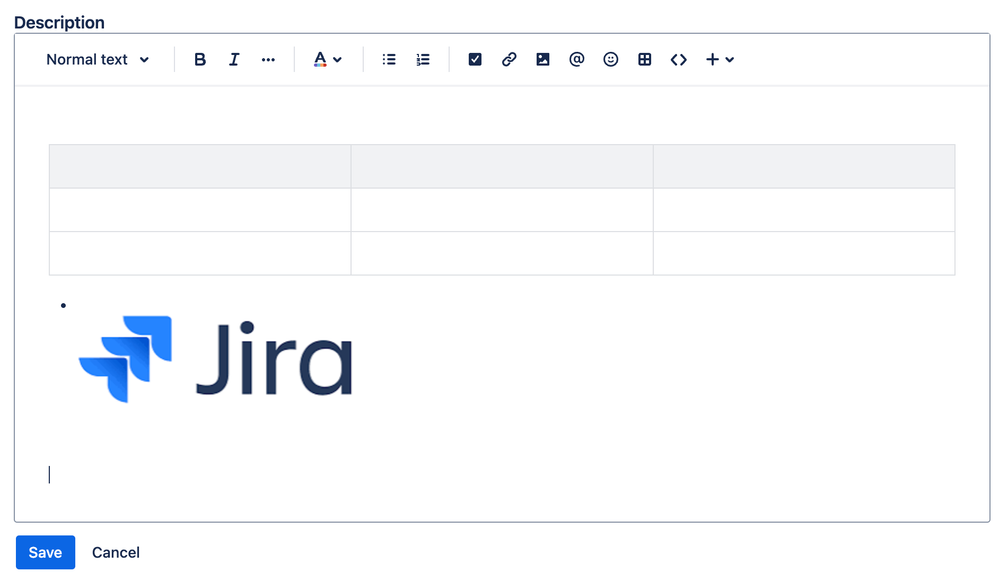Open the text color picker
The width and height of the screenshot is (999, 583).
pos(327,59)
